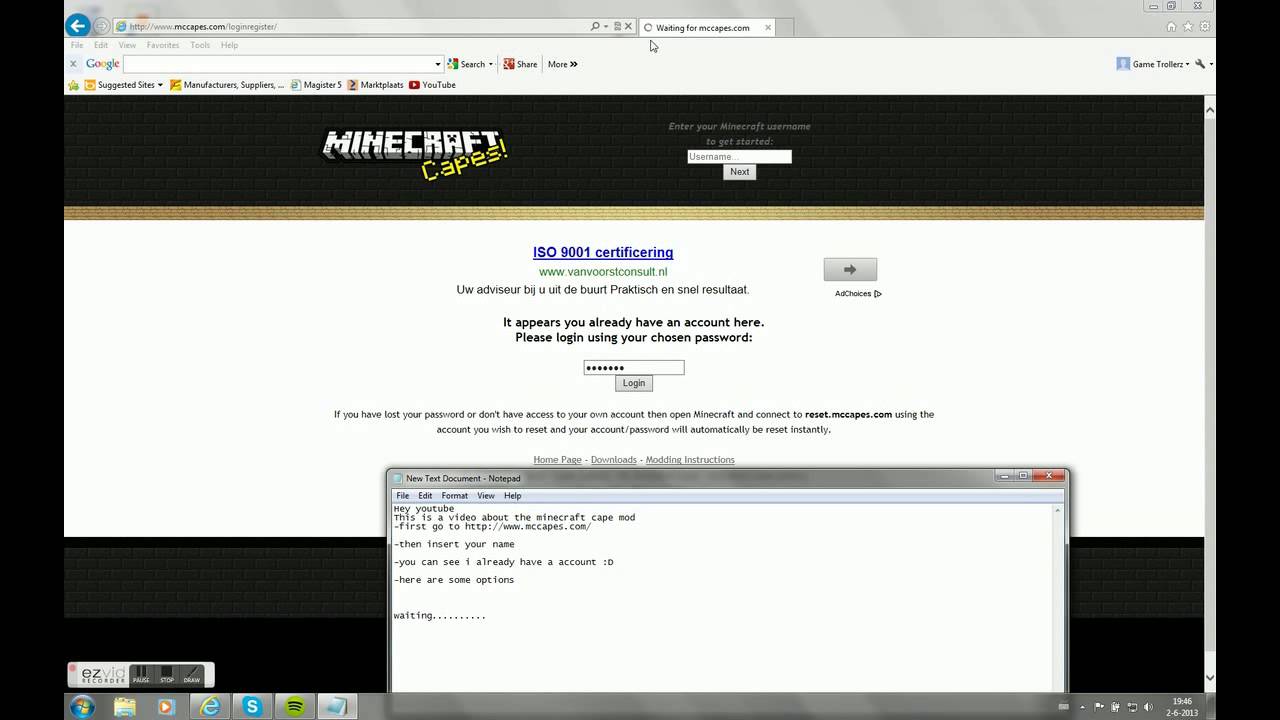Click the Username input field
The height and width of the screenshot is (720, 1280).
point(739,156)
